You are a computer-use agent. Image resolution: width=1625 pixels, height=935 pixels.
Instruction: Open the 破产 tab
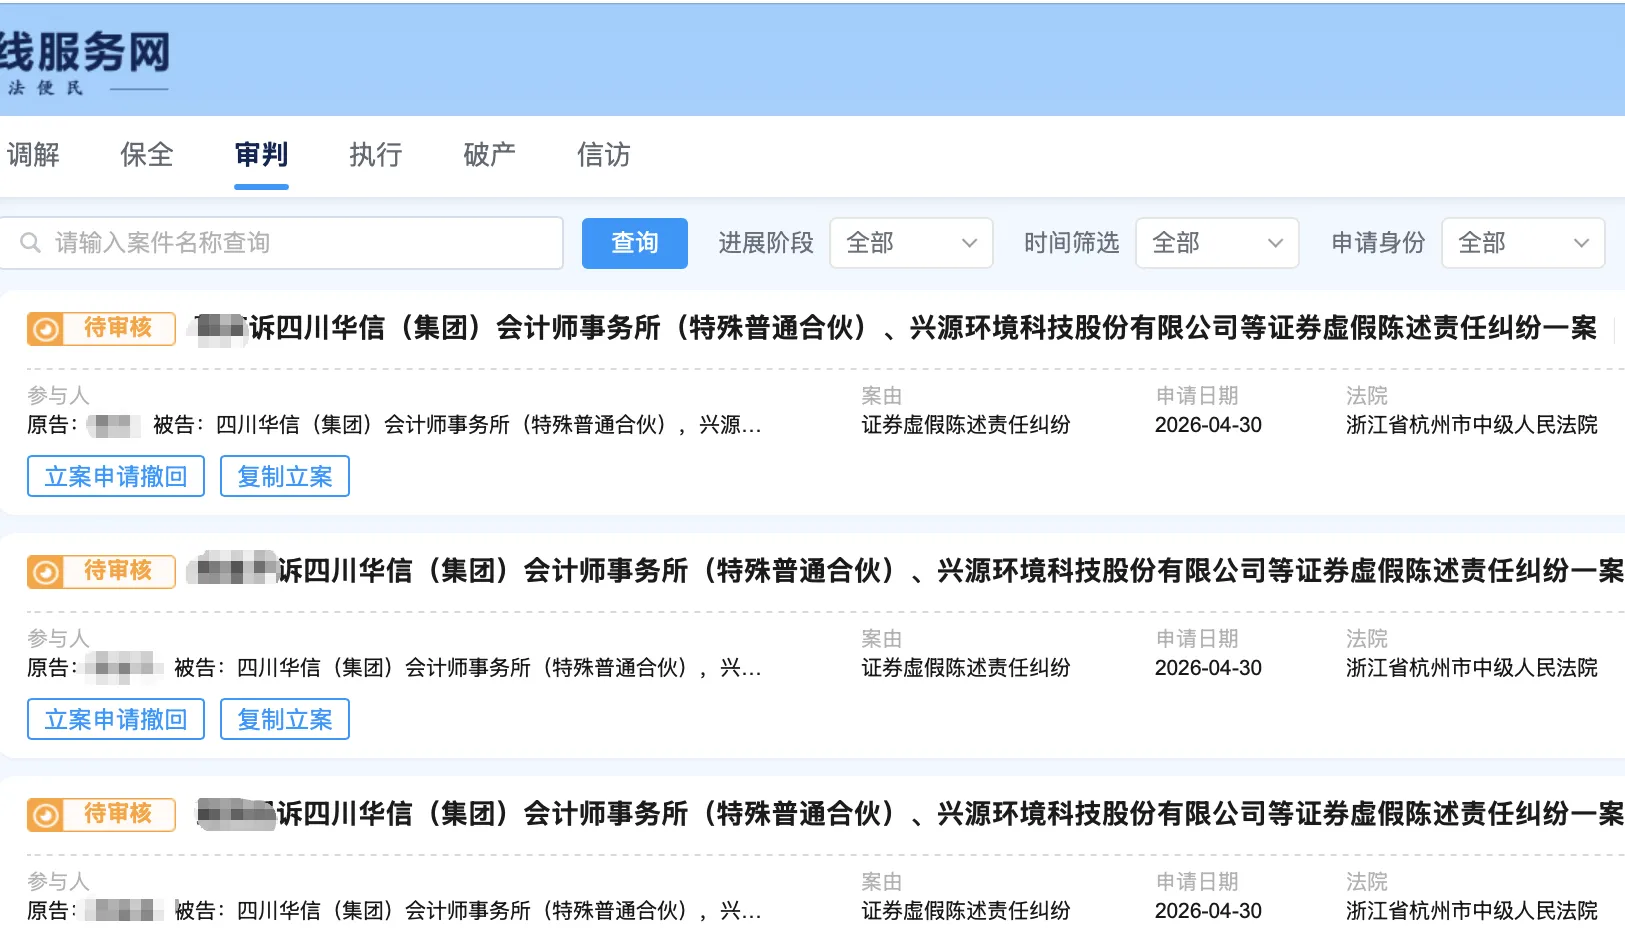point(489,155)
